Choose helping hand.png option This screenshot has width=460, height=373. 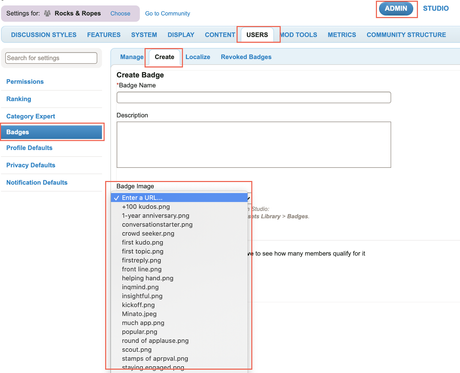[x=179, y=278]
